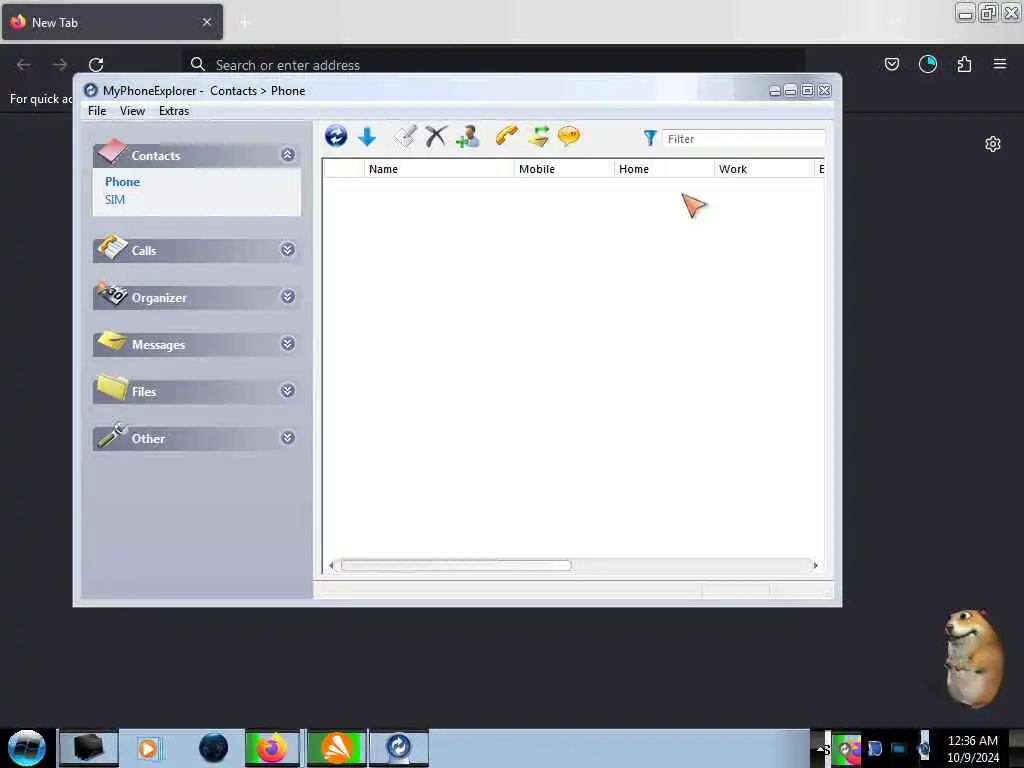This screenshot has height=768, width=1024.
Task: Close the Firefox New Tab
Action: (x=206, y=22)
